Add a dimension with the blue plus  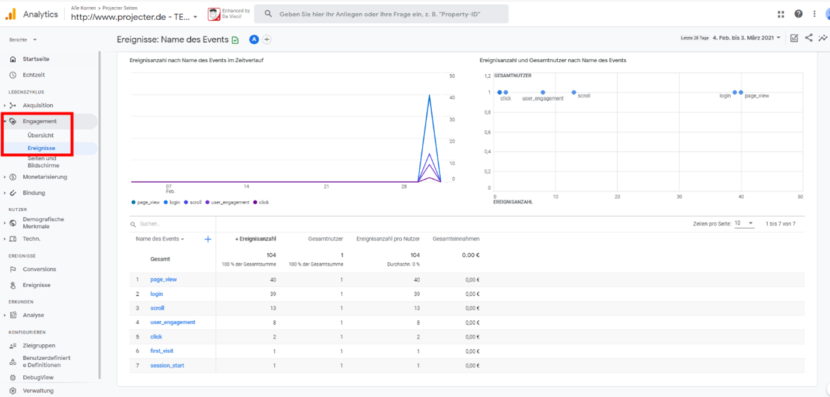click(x=208, y=239)
